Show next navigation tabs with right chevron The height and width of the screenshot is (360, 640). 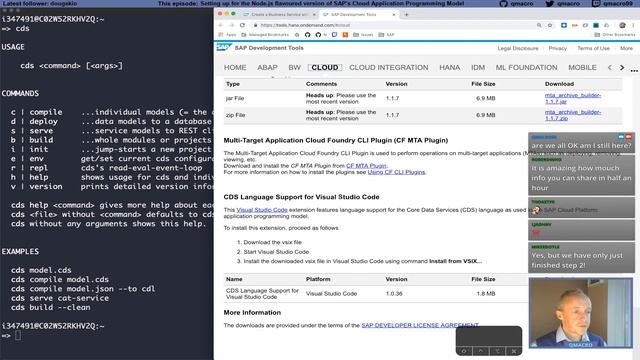(x=622, y=67)
